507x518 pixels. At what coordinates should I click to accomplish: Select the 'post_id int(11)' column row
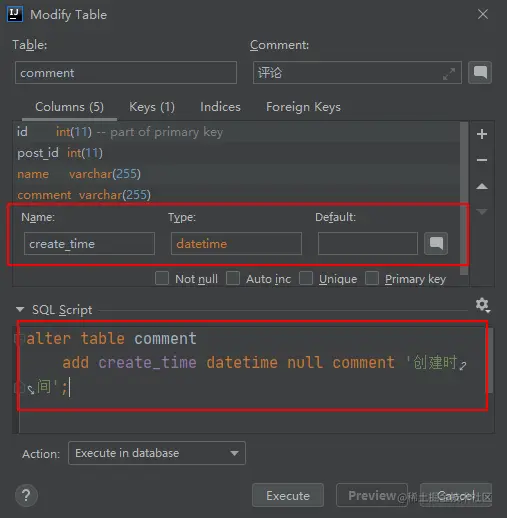(237, 153)
